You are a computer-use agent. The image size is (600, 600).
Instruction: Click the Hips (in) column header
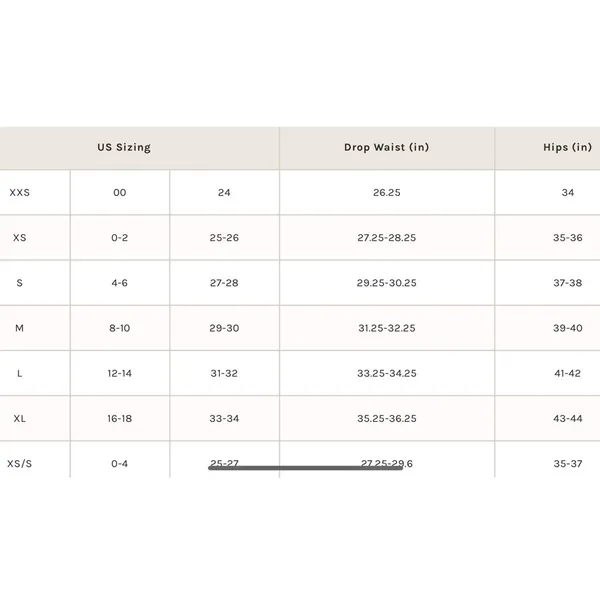[x=567, y=147]
